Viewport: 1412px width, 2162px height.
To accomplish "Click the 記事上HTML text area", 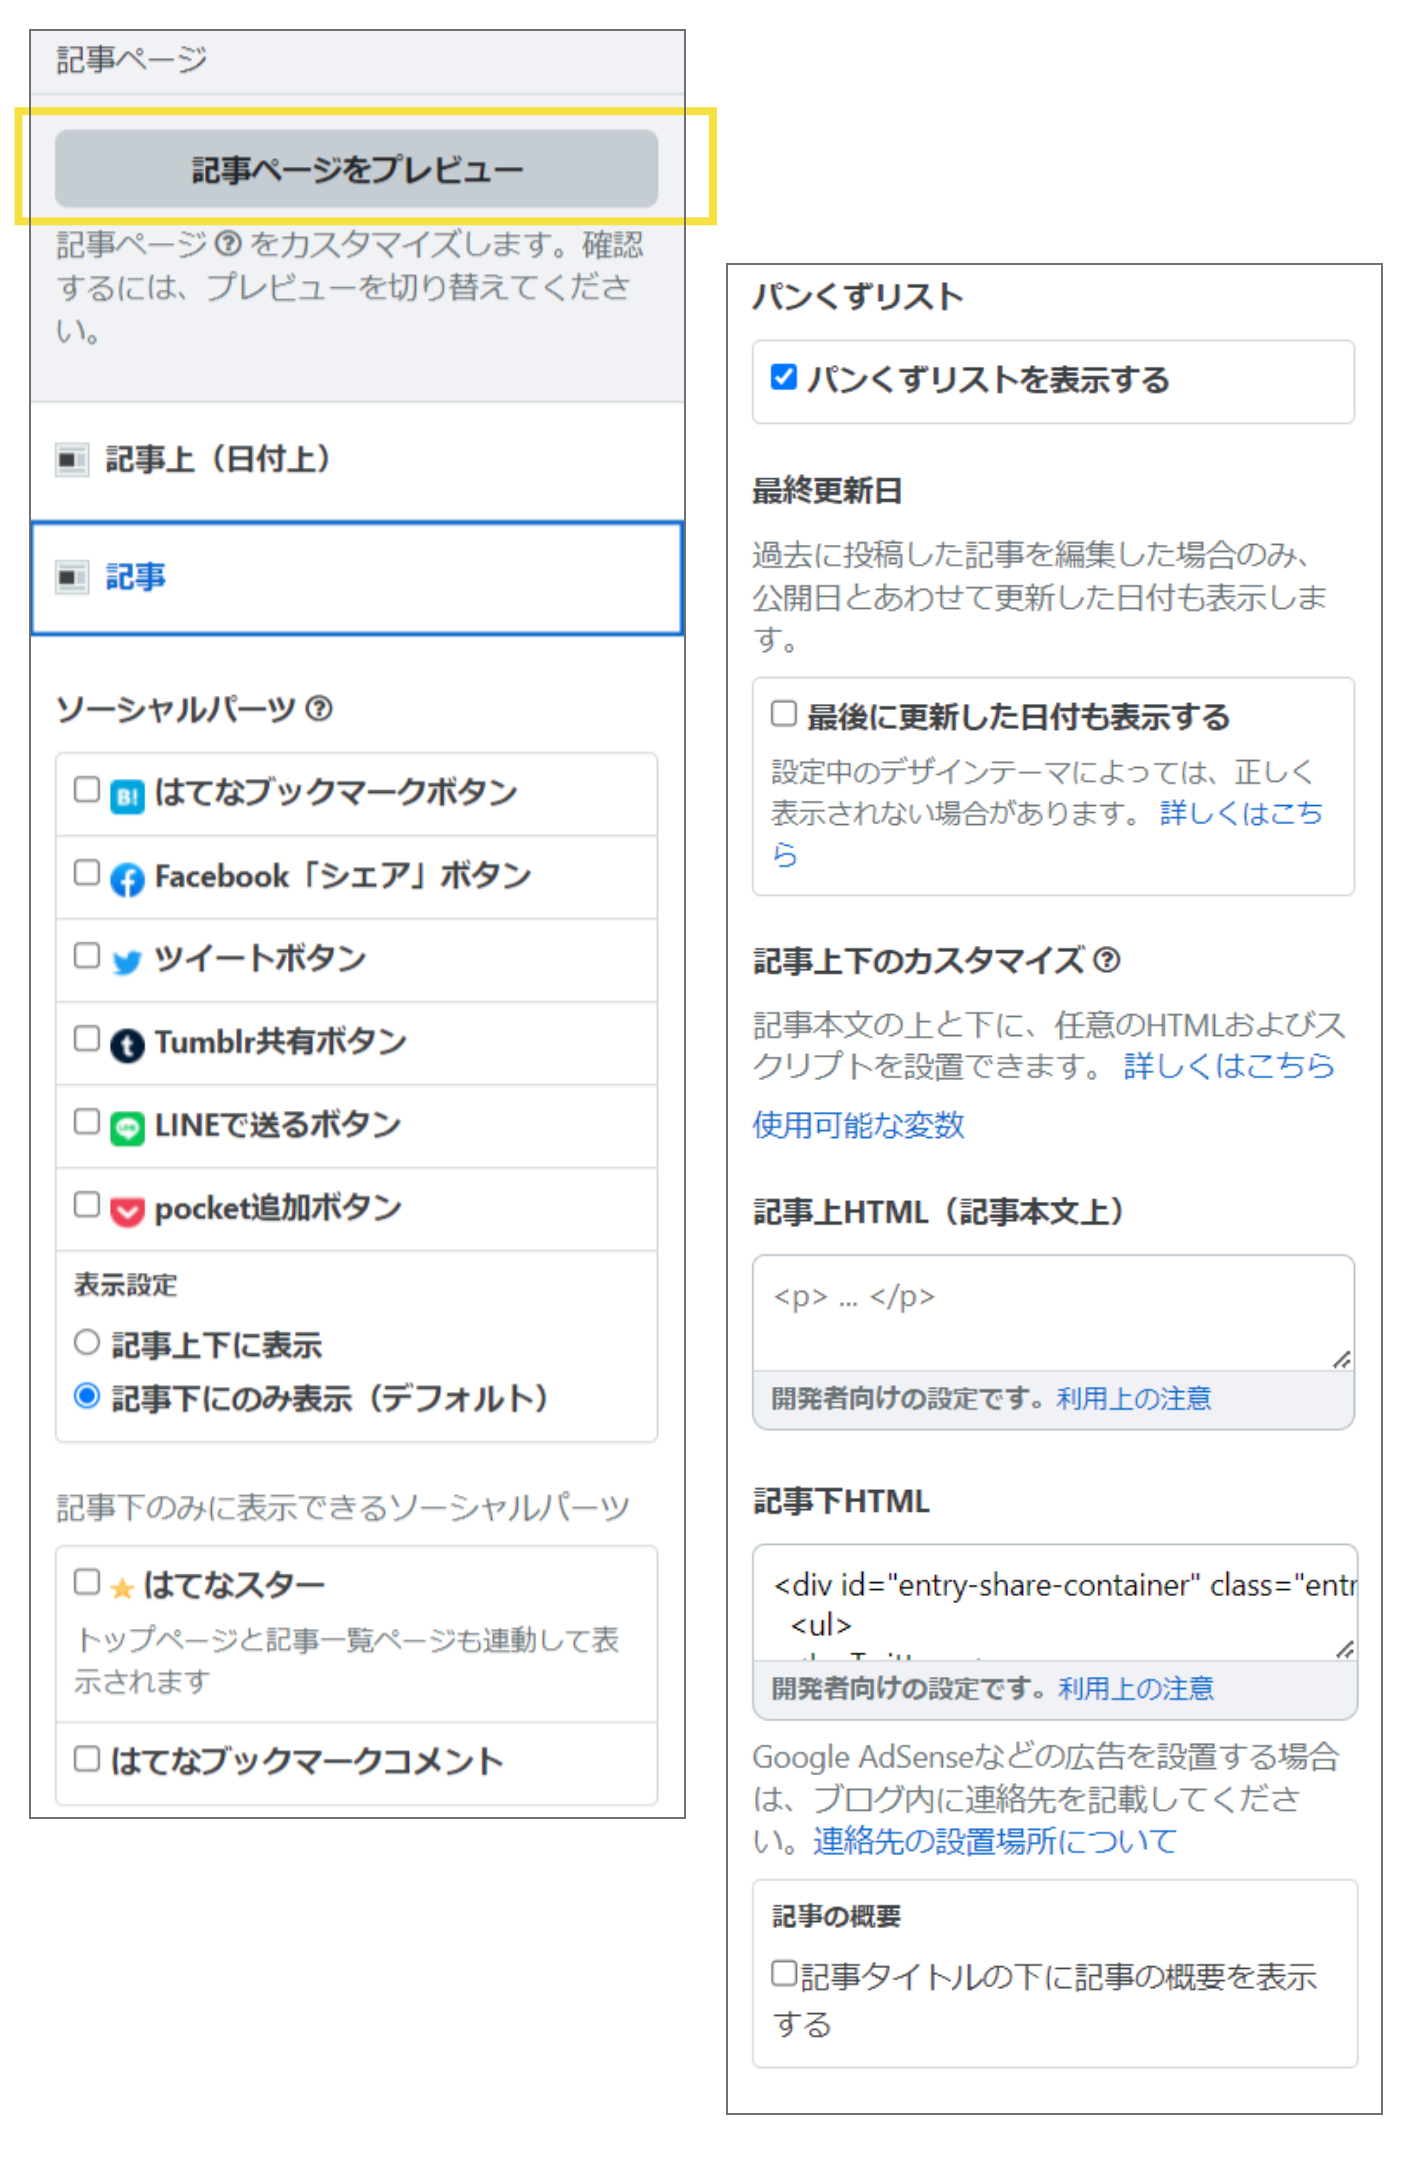I will coord(1054,1313).
